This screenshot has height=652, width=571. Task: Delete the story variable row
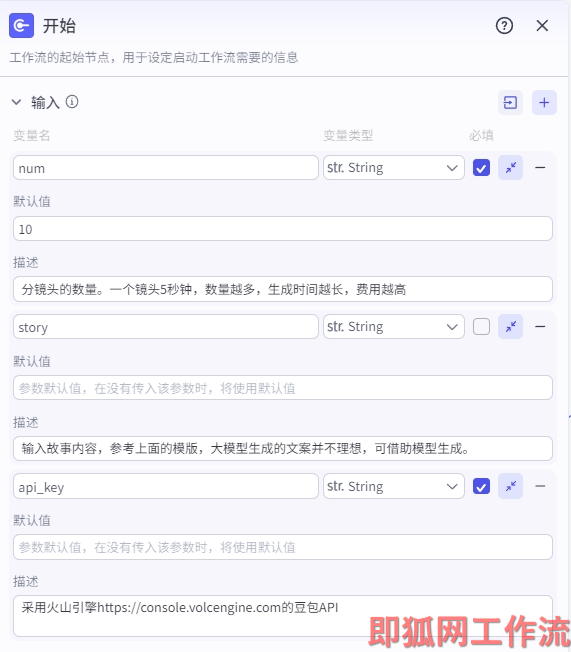click(540, 327)
